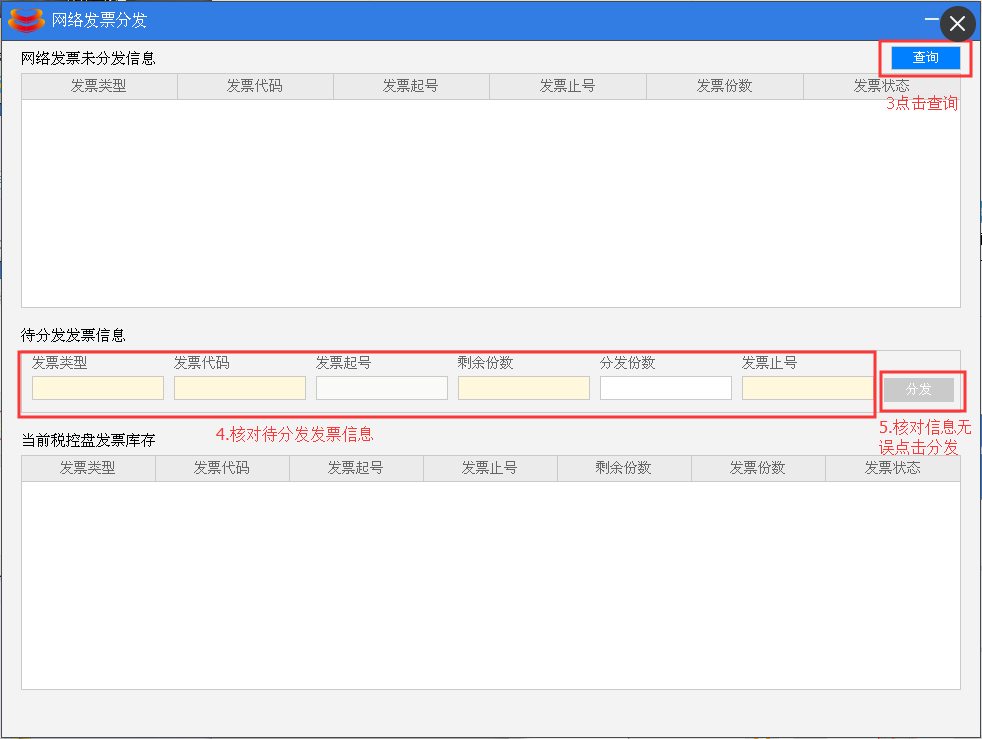This screenshot has height=739, width=982.
Task: Click the 网络发票未分发信息 label
Action: pyautogui.click(x=88, y=58)
